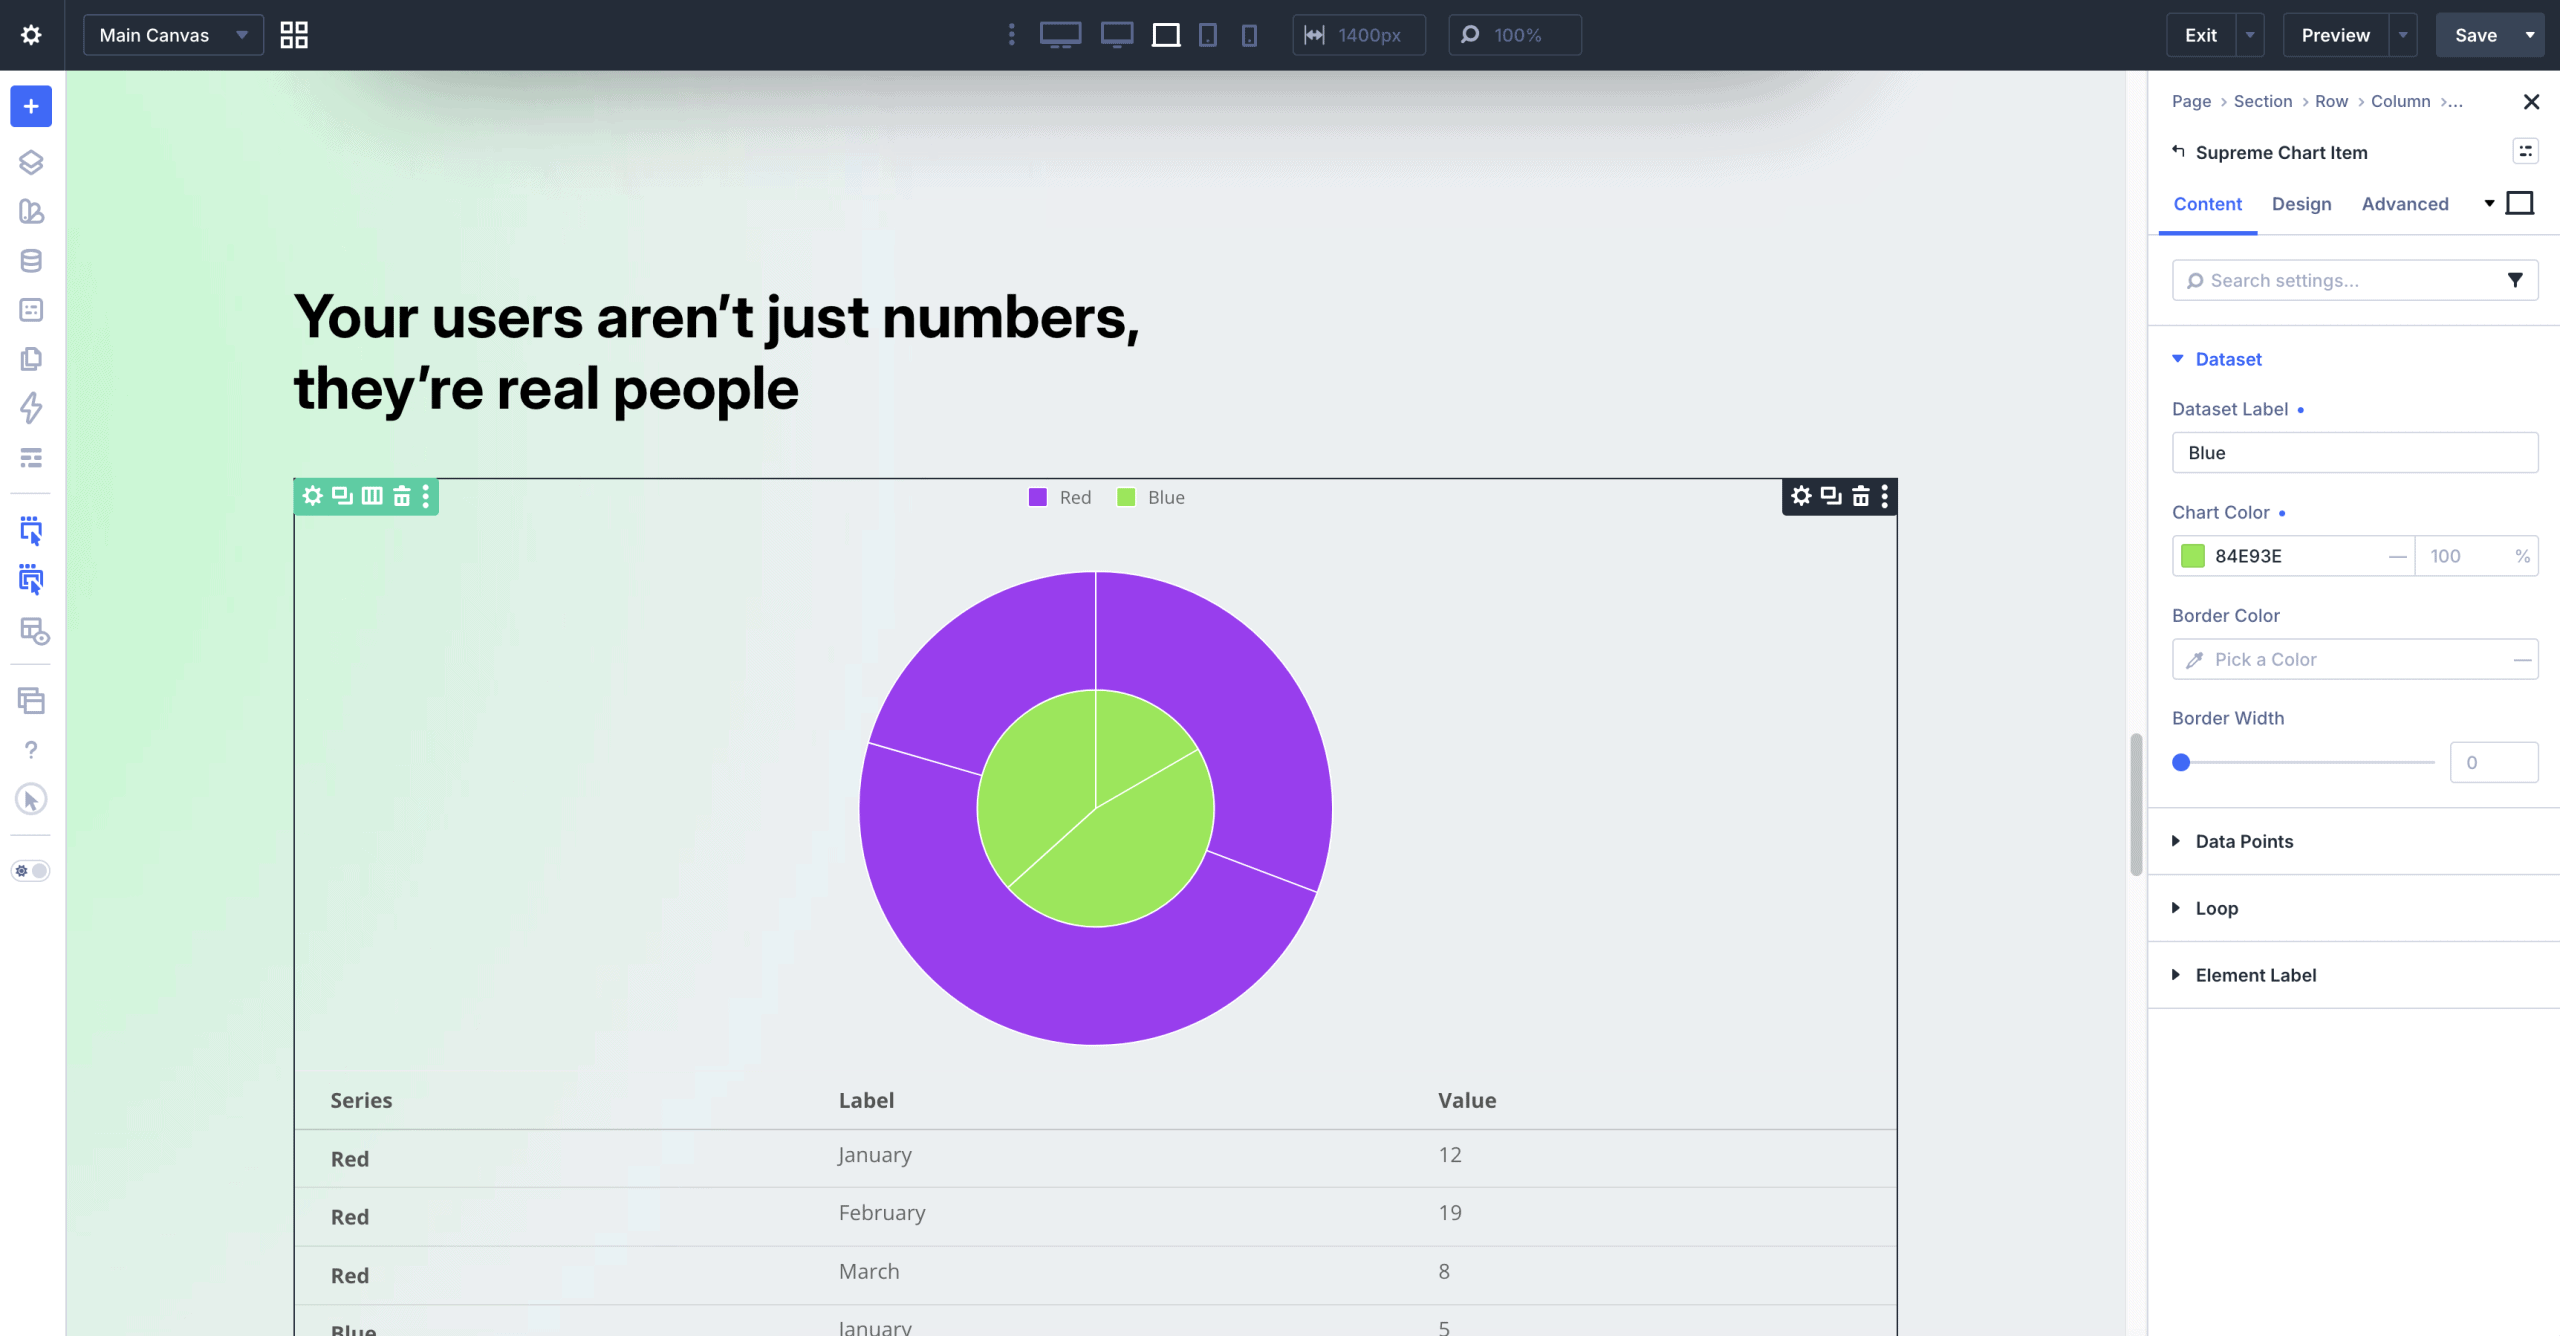Go back using arrow beside Supreme Chart Item
Viewport: 2560px width, 1336px height.
tap(2178, 151)
